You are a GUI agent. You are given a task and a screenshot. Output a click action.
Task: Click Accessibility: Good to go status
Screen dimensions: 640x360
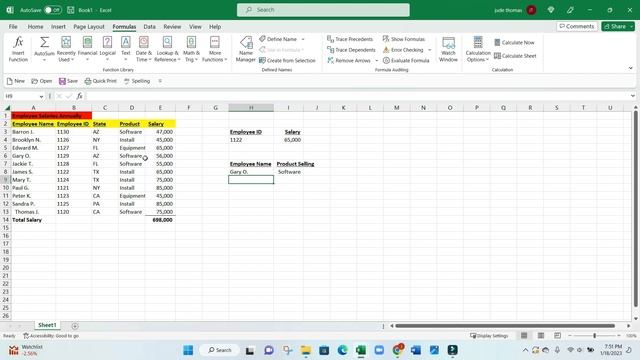tap(51, 336)
